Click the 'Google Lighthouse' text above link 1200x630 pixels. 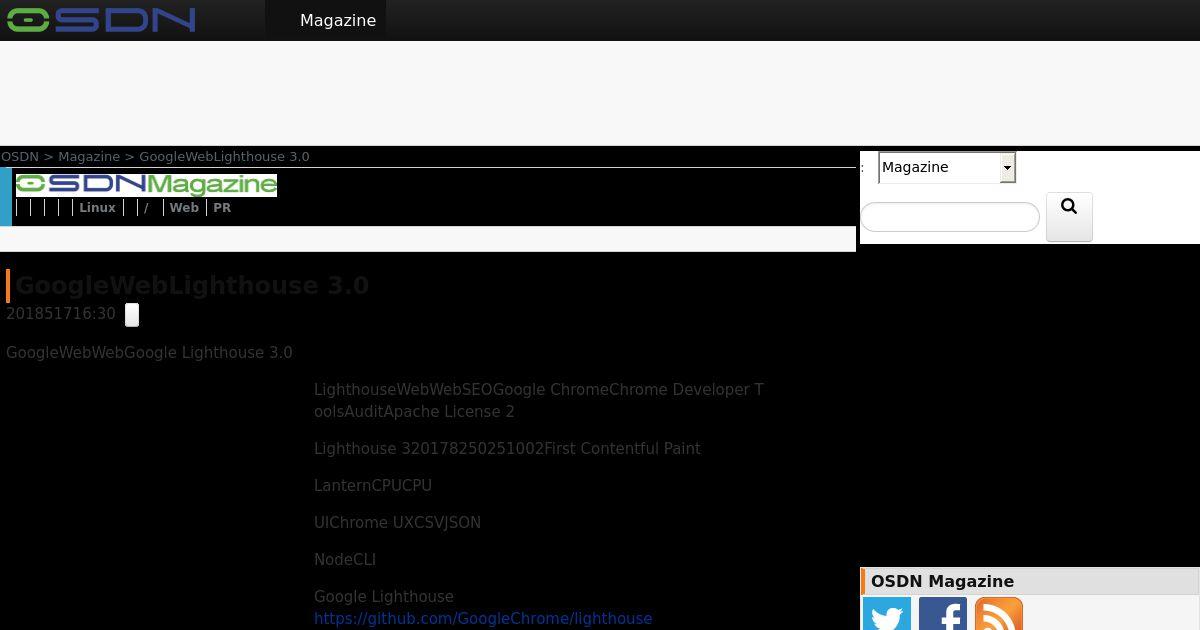384,597
